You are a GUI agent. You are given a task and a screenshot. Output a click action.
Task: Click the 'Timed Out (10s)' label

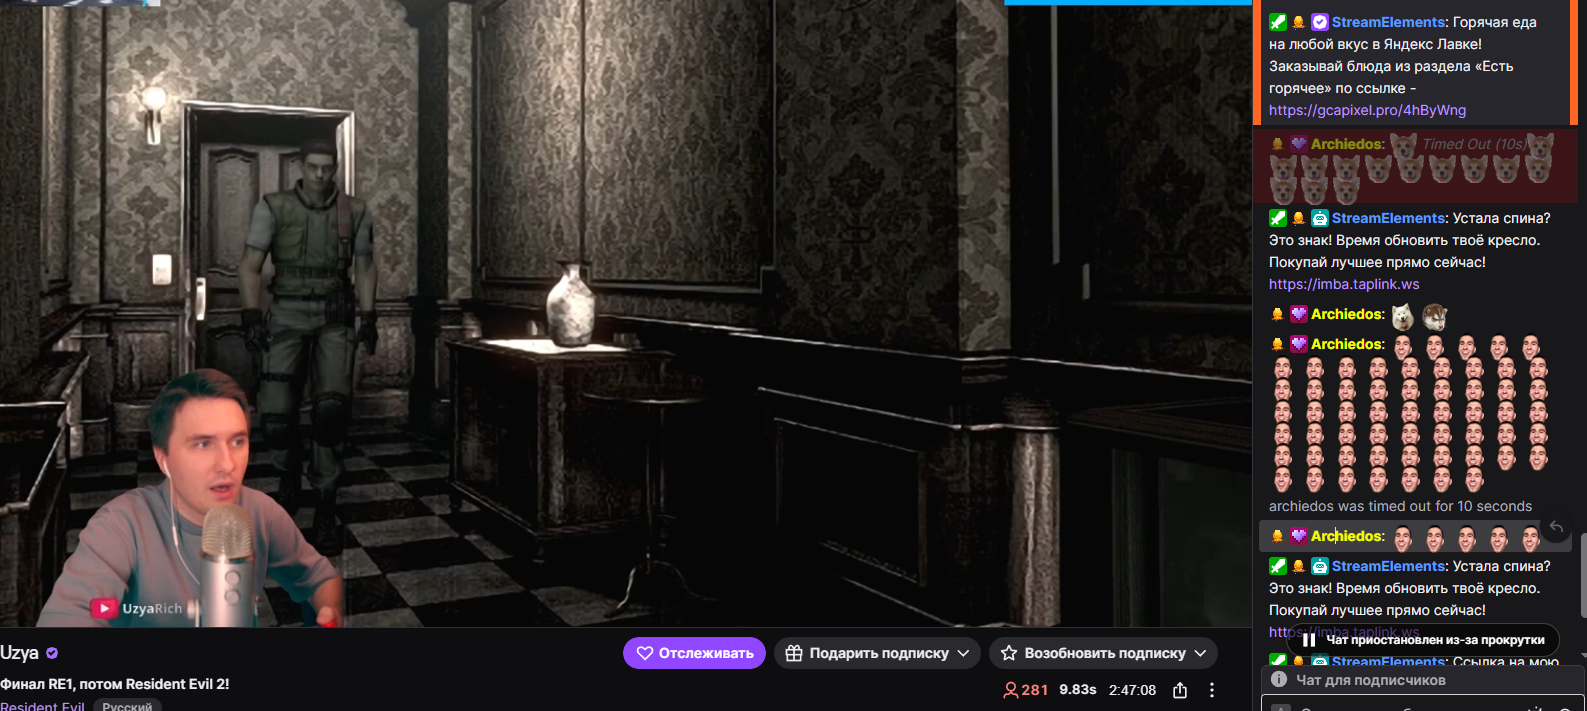(x=1474, y=144)
